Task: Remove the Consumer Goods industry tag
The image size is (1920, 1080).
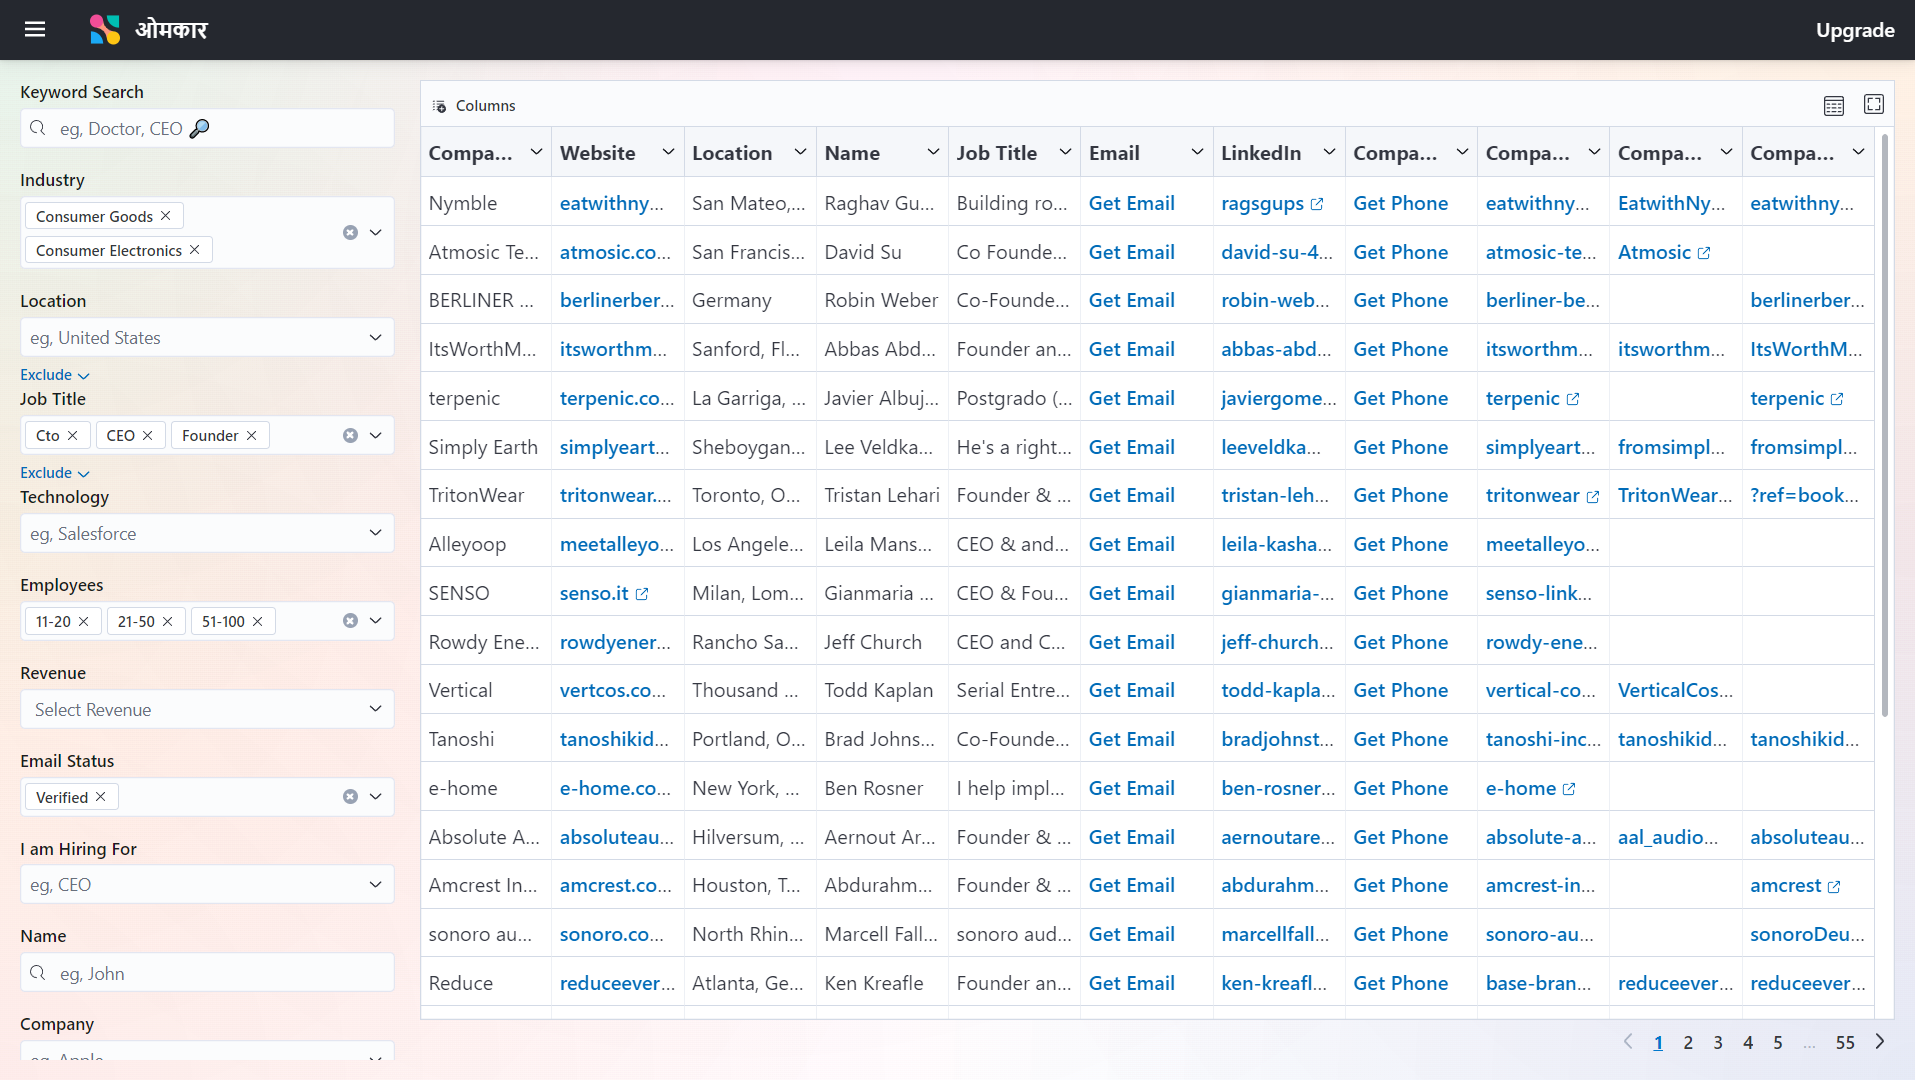Action: (166, 215)
